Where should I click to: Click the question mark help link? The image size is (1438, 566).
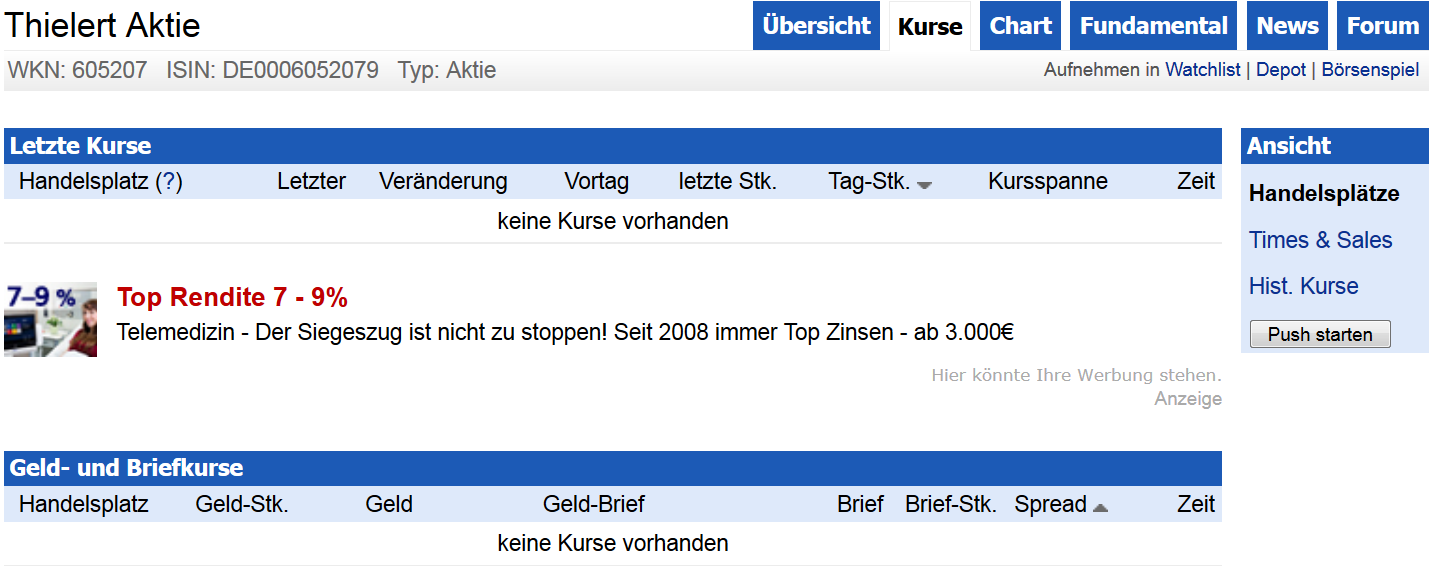tap(169, 182)
